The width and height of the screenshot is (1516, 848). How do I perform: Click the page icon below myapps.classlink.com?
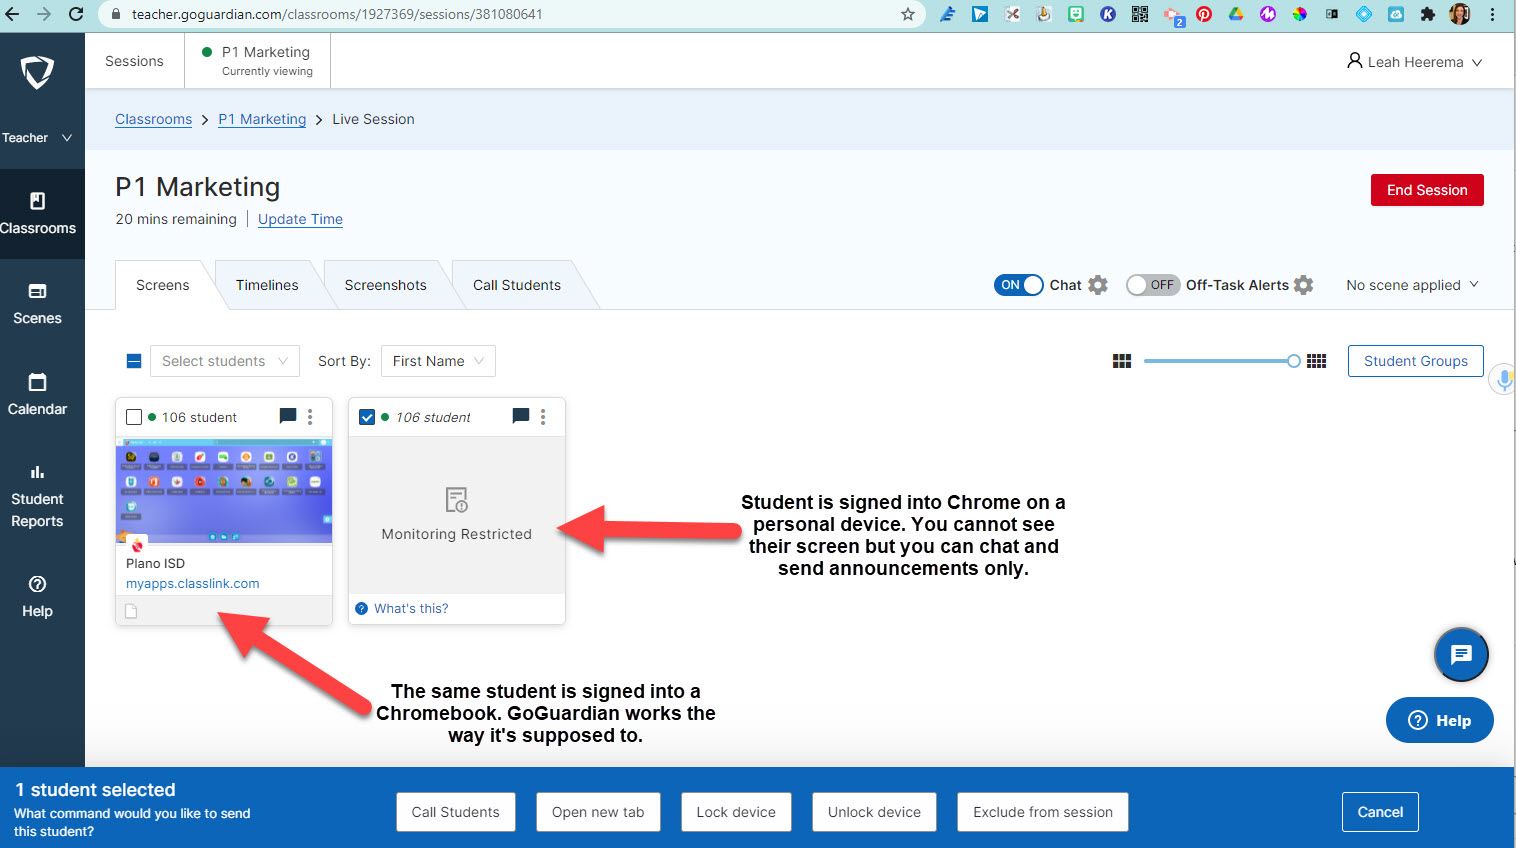[131, 611]
